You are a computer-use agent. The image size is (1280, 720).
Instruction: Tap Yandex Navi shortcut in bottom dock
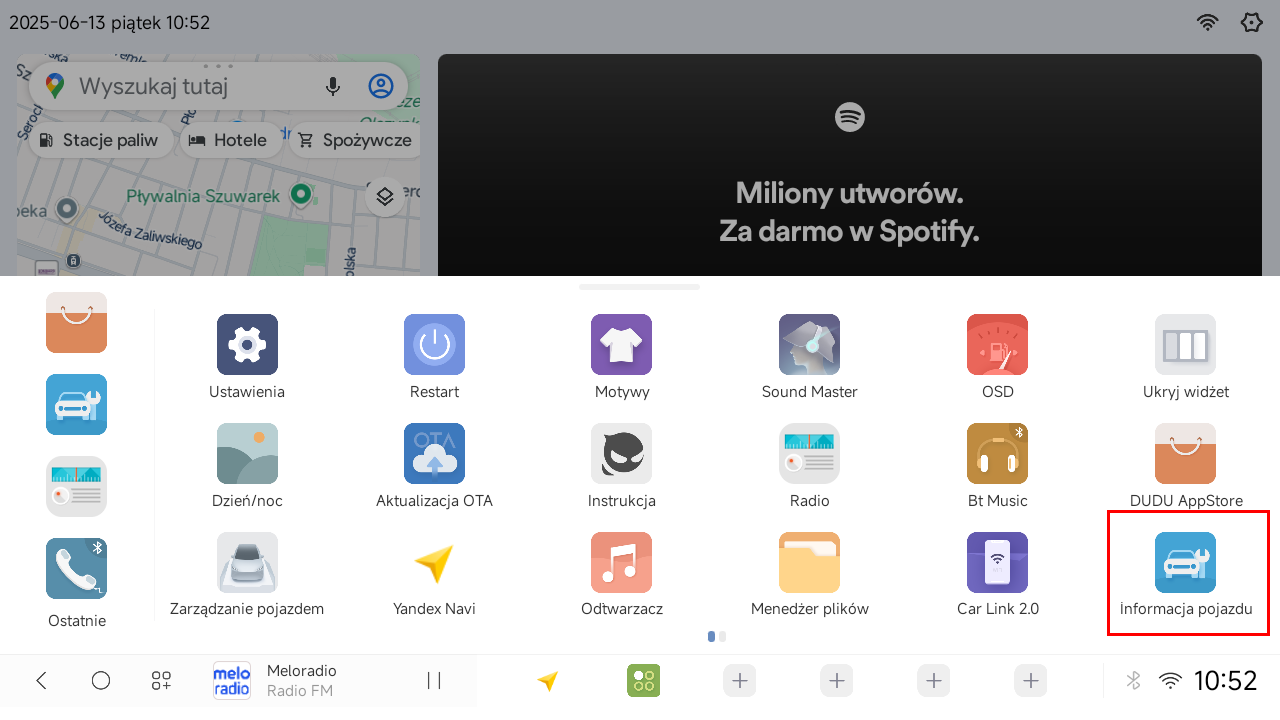click(x=547, y=681)
